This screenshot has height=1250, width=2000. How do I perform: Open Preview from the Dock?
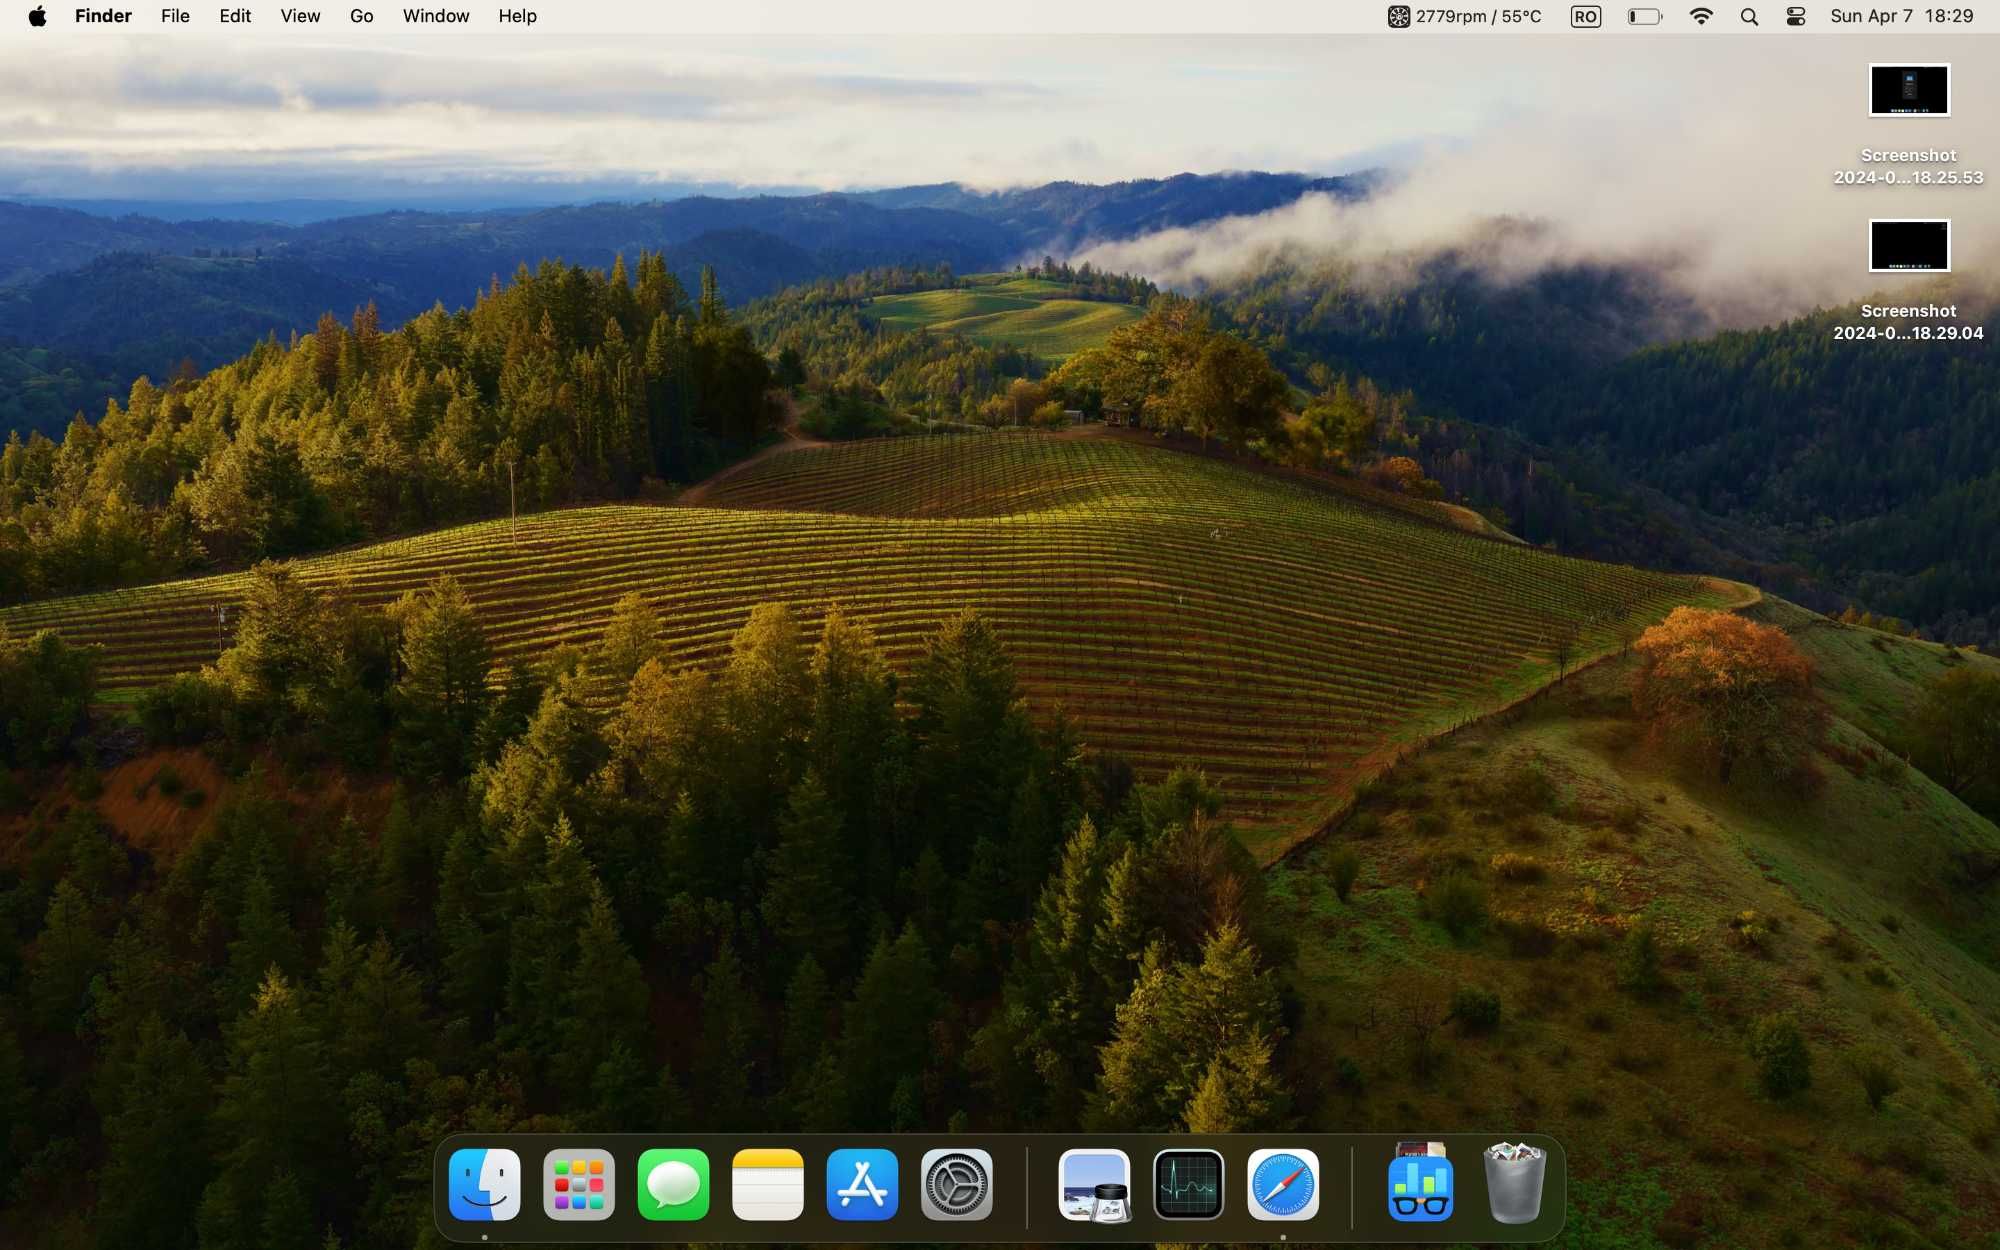tap(1094, 1185)
